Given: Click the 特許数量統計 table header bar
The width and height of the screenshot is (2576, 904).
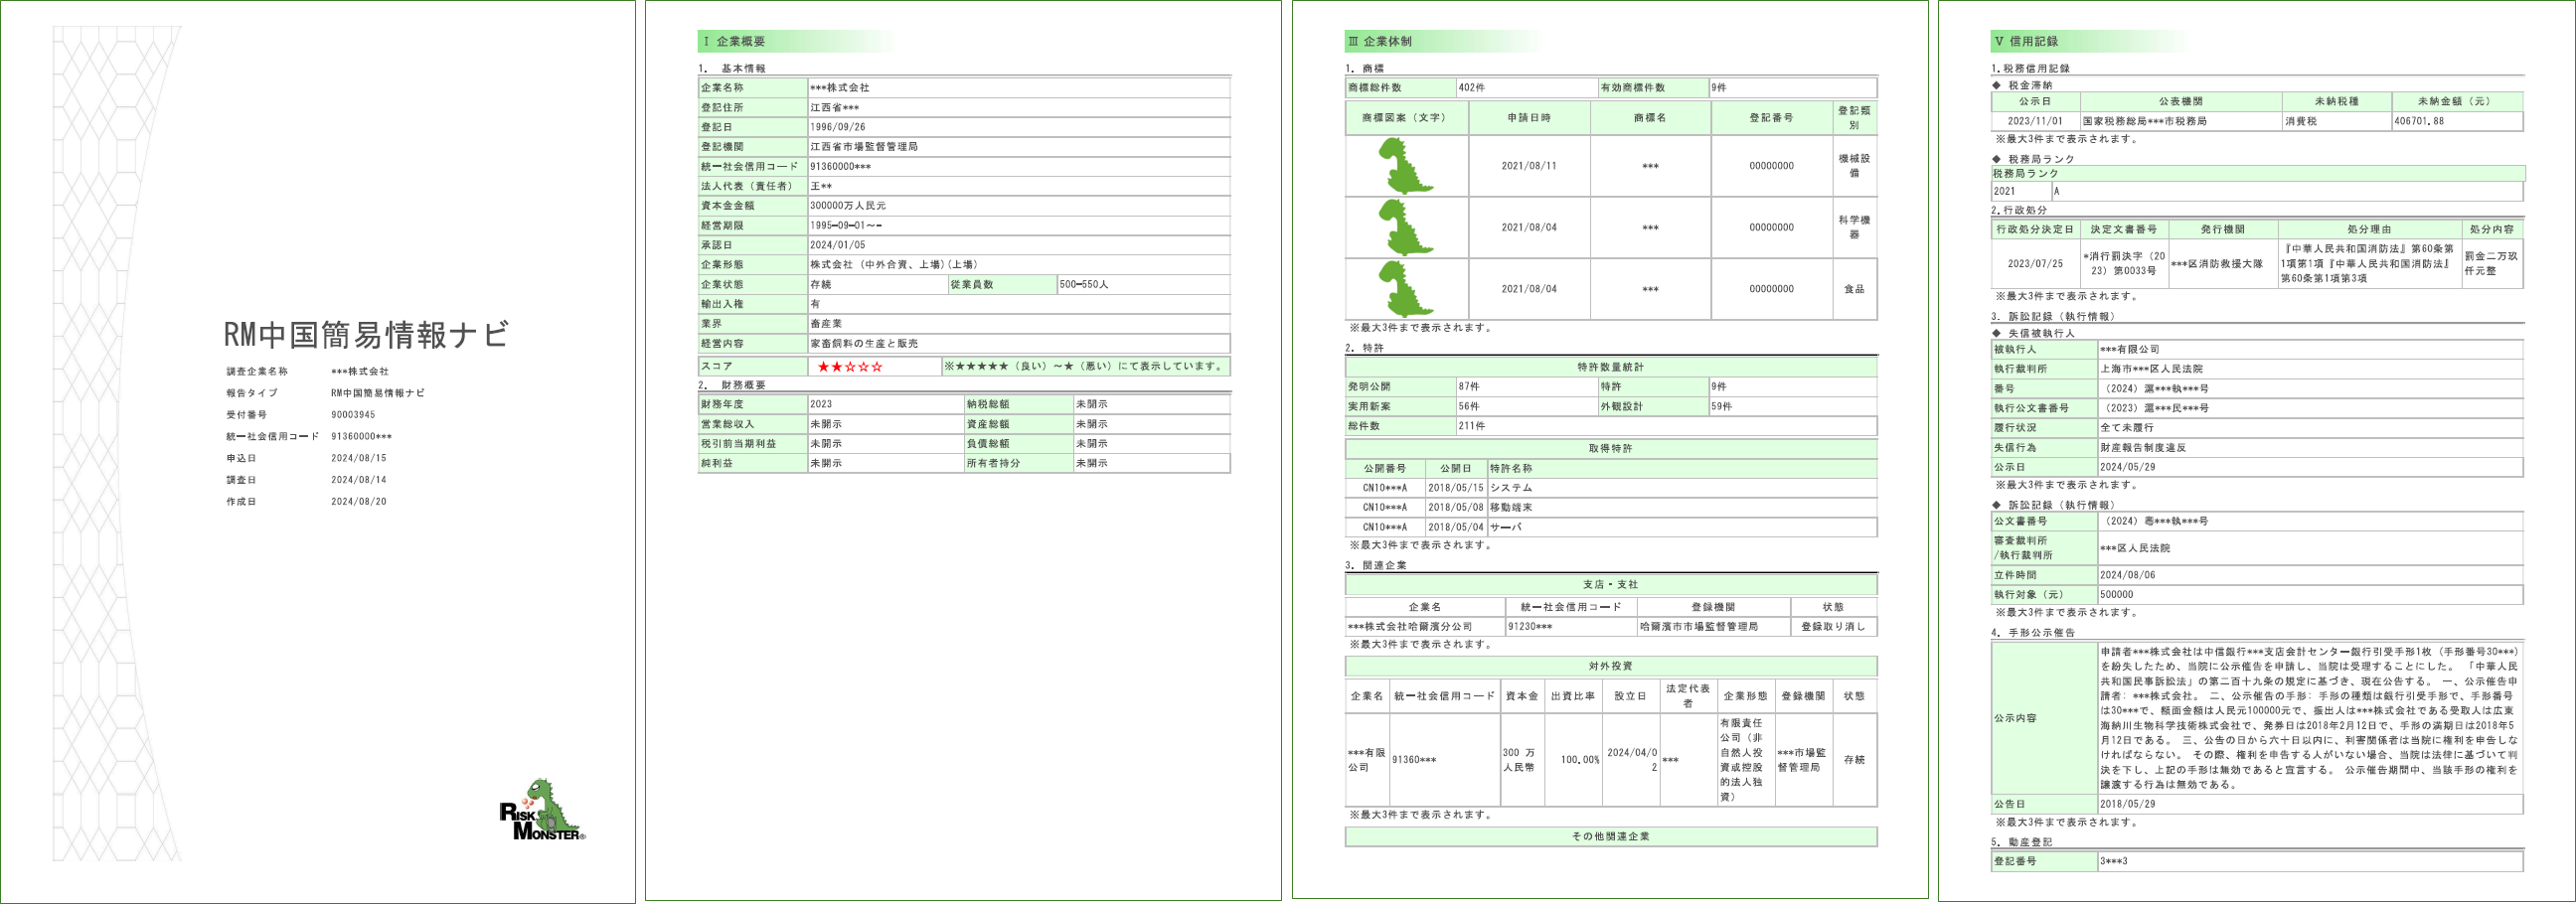Looking at the screenshot, I should (1610, 367).
